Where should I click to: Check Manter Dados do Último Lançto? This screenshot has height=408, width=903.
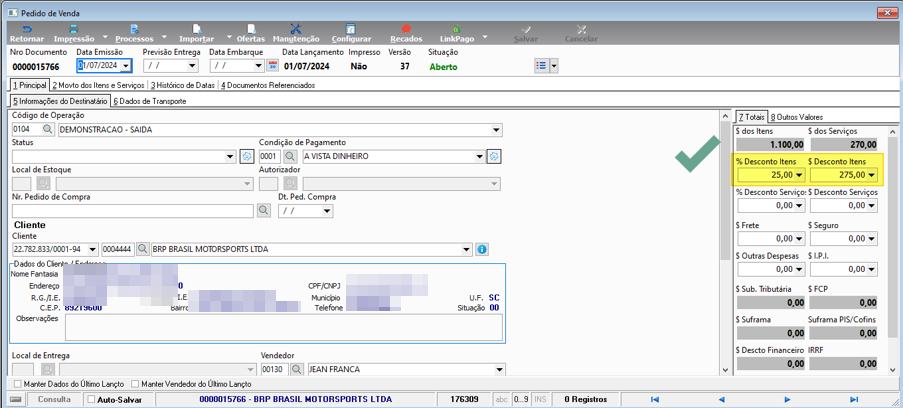point(18,384)
